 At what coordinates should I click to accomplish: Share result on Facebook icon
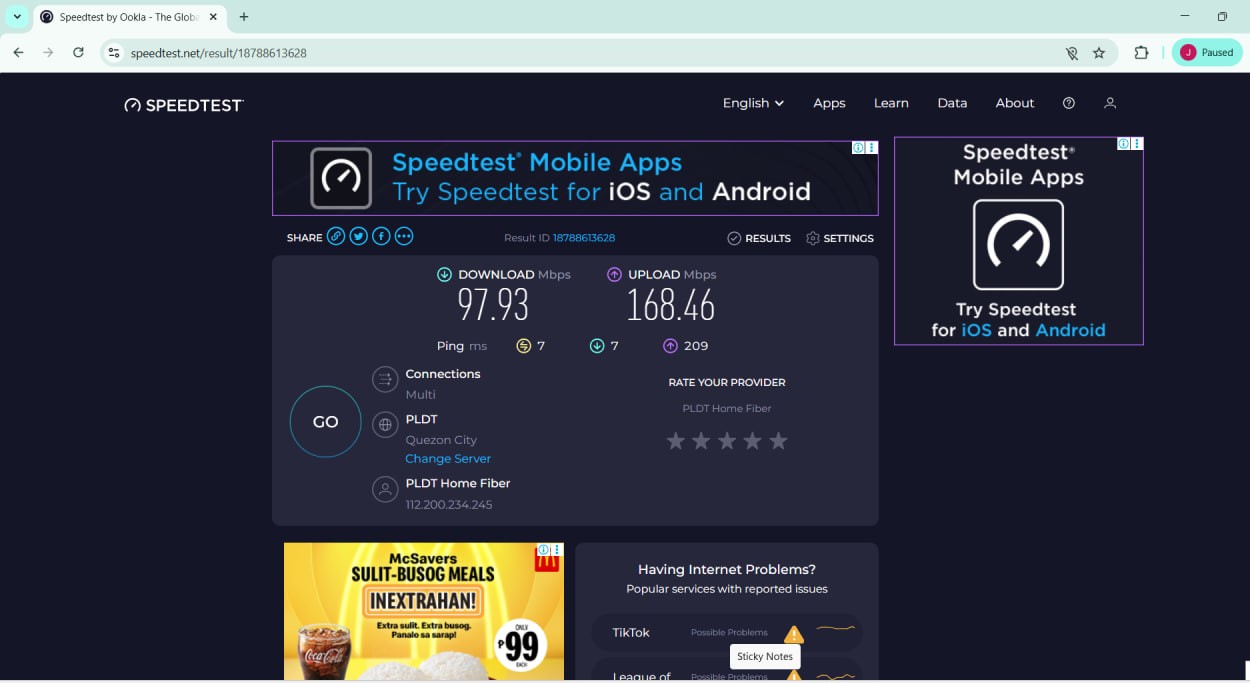coord(381,236)
